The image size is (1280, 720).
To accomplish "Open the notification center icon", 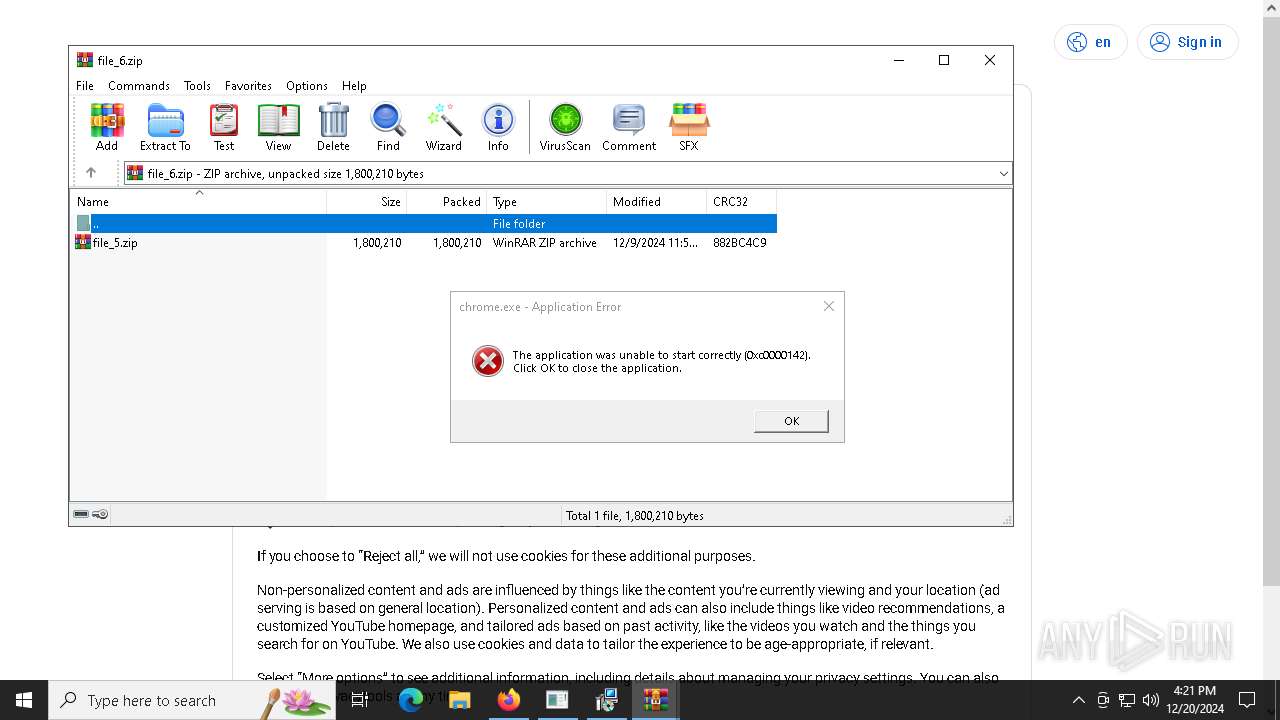I will point(1247,700).
